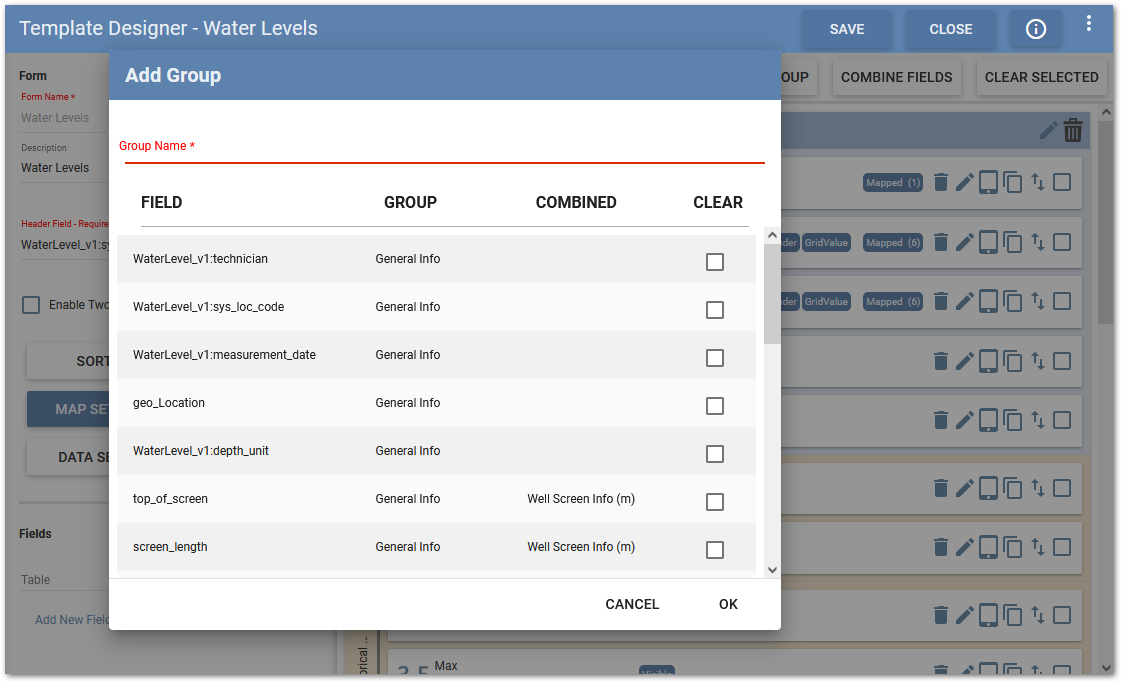The height and width of the screenshot is (683, 1122).
Task: Click the Add Group dialog scrollbar thumb
Action: point(772,294)
